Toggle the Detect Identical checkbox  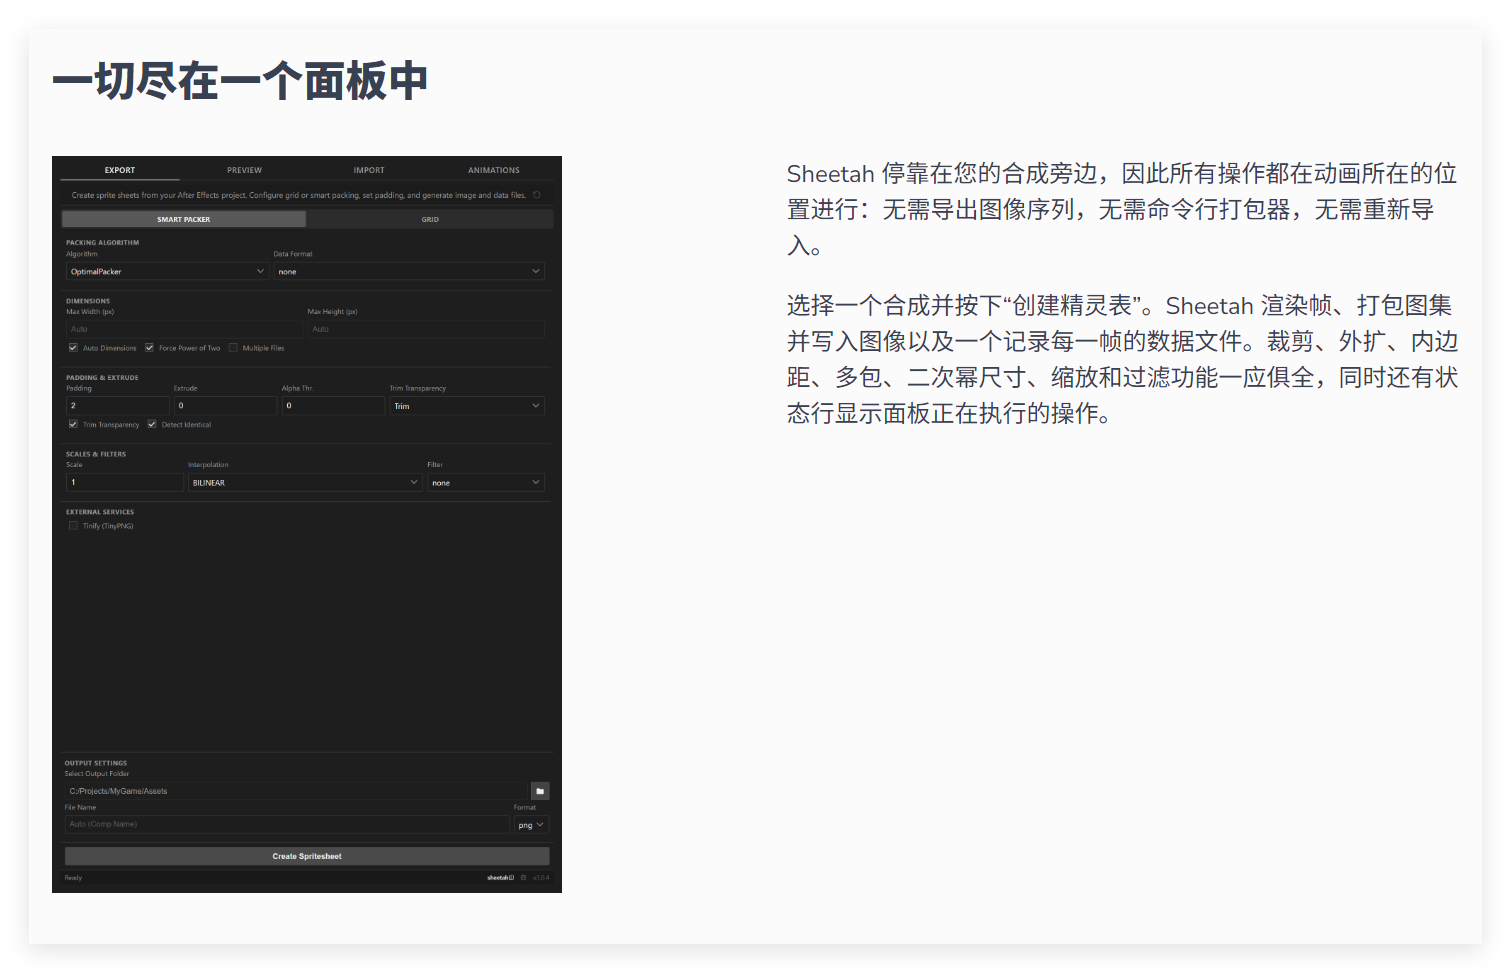(152, 424)
